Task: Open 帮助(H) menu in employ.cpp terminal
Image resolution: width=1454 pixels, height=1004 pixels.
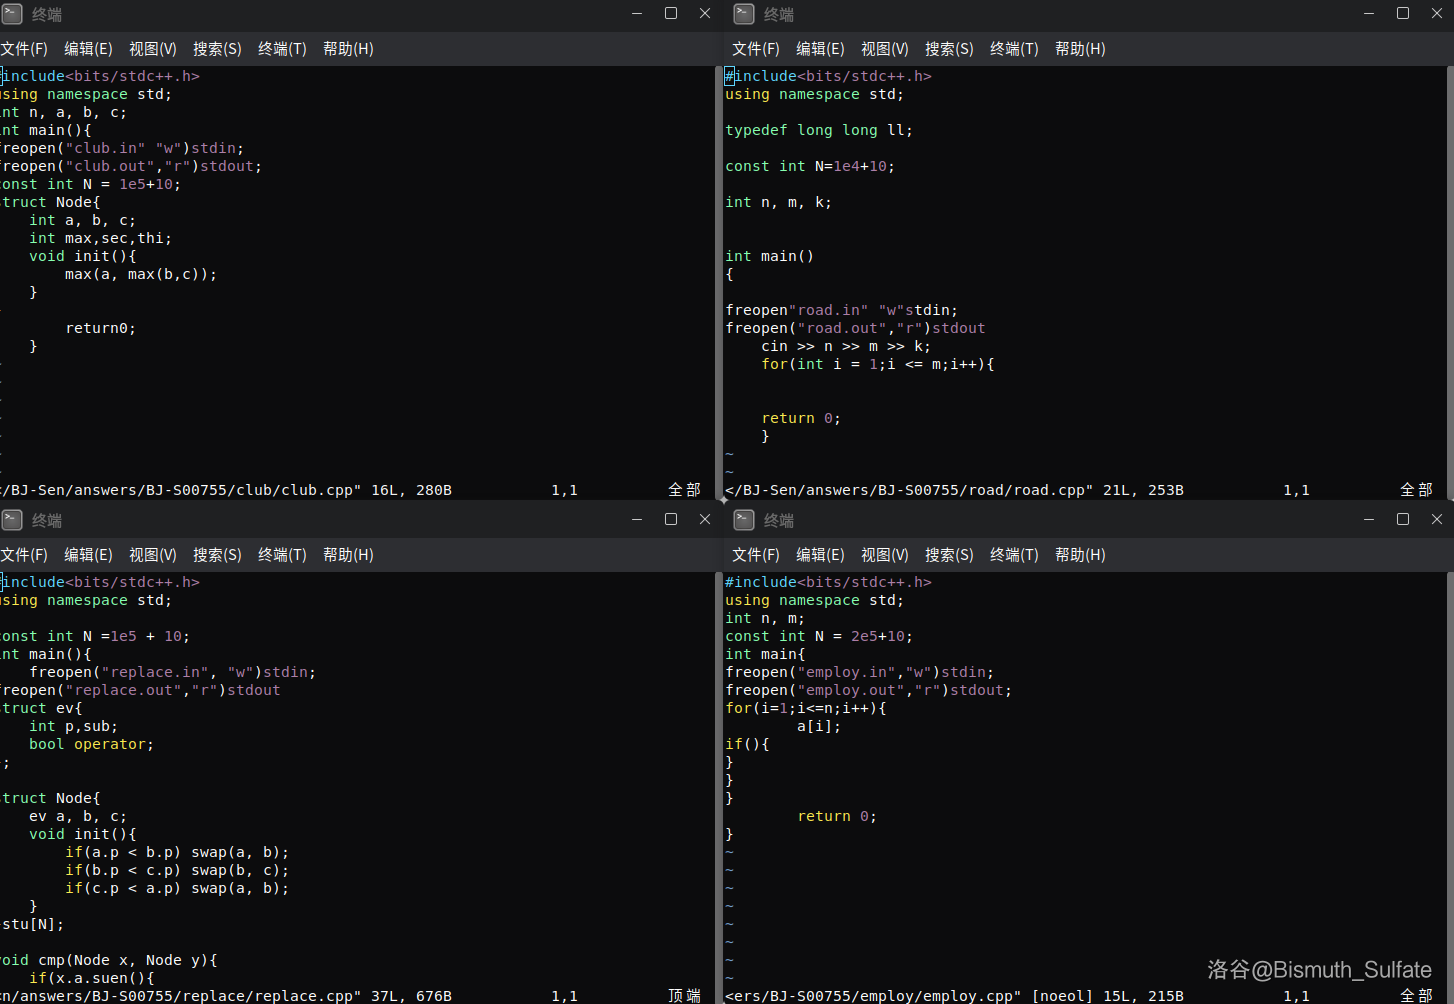Action: [1080, 555]
